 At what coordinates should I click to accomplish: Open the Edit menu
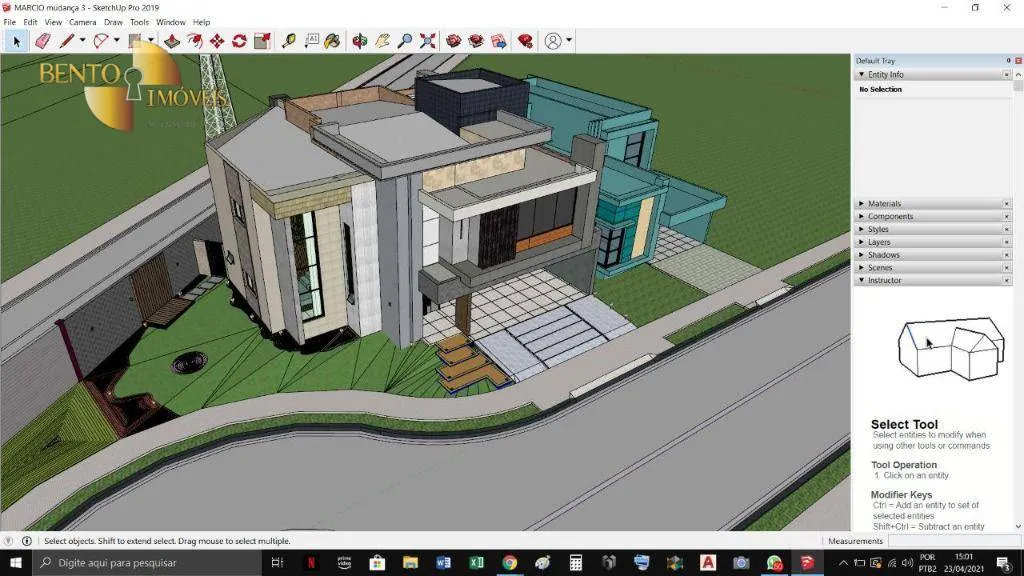[x=31, y=22]
